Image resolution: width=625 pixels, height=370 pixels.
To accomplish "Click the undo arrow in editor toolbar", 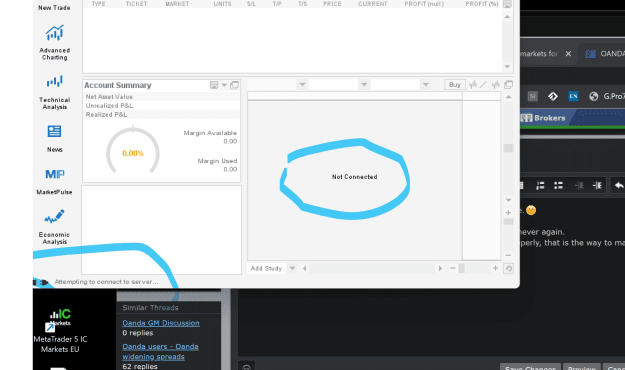I will tap(619, 185).
